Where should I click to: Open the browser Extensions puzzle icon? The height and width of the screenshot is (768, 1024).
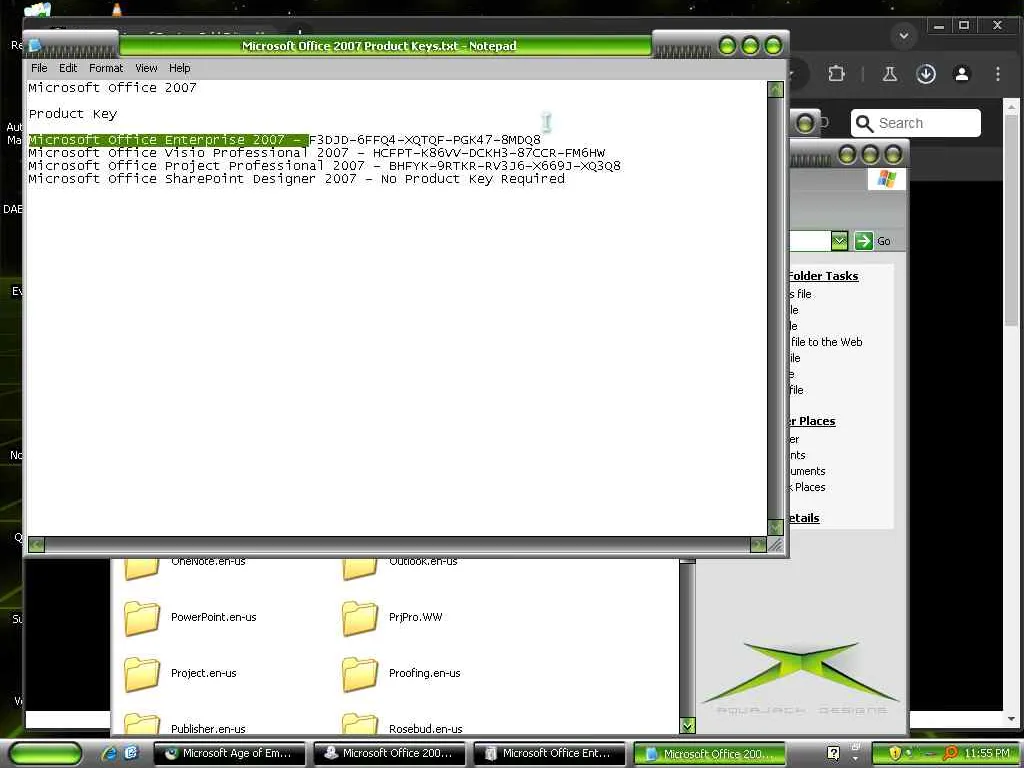pyautogui.click(x=836, y=74)
